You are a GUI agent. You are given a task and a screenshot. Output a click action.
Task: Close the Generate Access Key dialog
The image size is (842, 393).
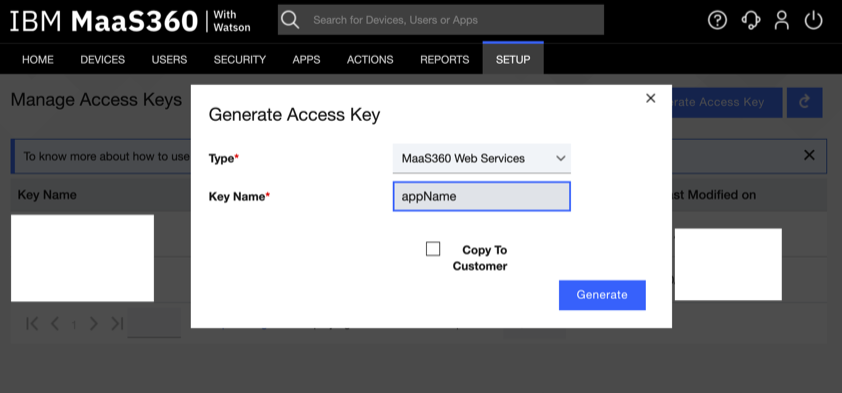tap(650, 98)
